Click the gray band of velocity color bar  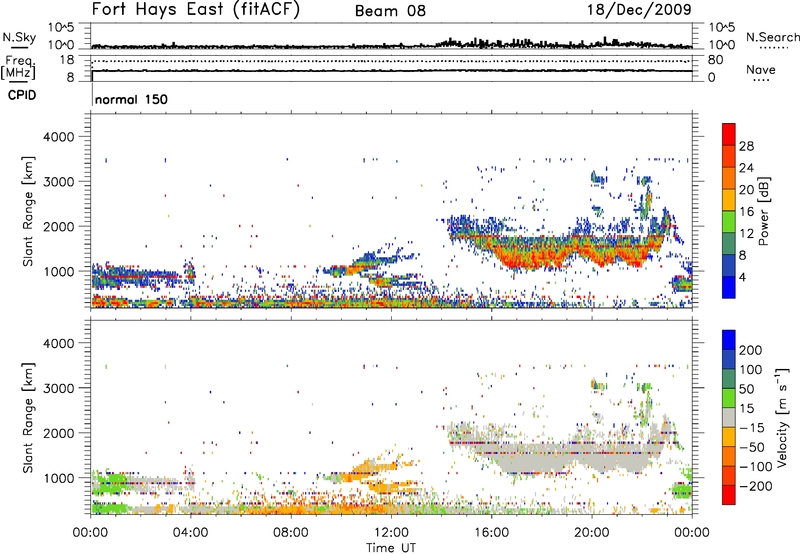click(729, 417)
